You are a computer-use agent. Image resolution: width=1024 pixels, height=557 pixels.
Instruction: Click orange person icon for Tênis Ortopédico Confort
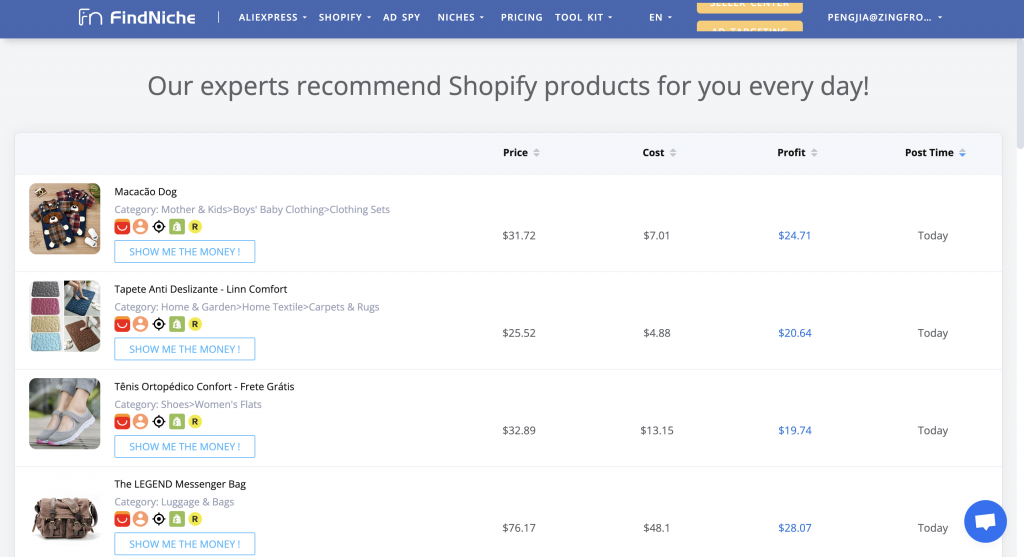[140, 421]
